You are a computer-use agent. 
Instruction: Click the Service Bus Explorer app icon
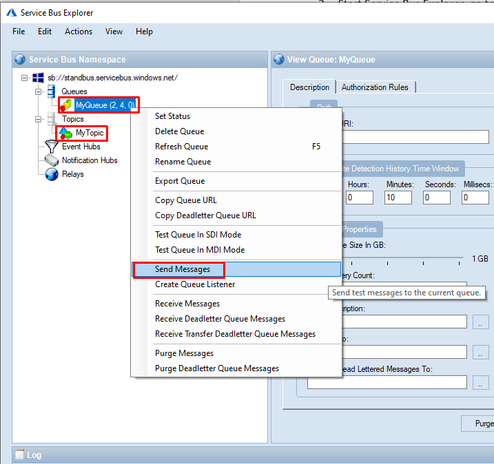pos(11,13)
